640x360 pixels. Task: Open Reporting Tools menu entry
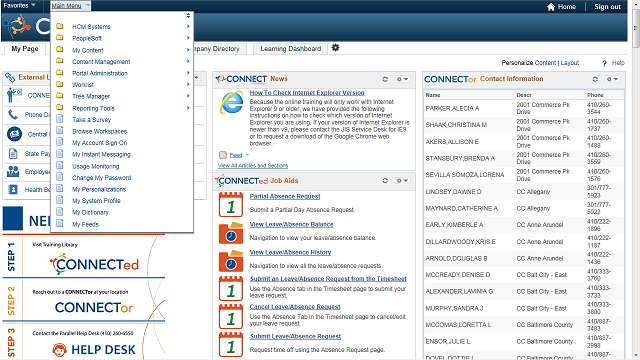93,108
